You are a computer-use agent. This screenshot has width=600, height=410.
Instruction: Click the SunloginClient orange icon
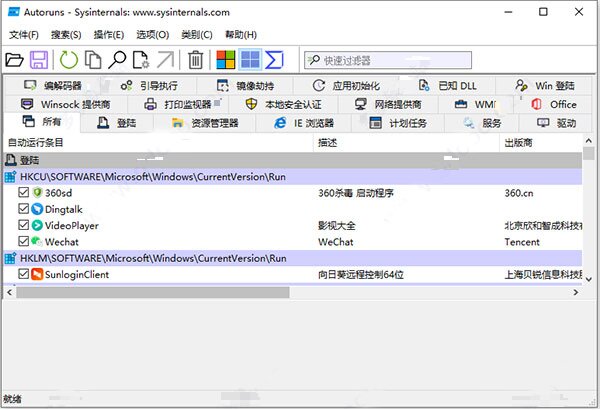[x=37, y=274]
